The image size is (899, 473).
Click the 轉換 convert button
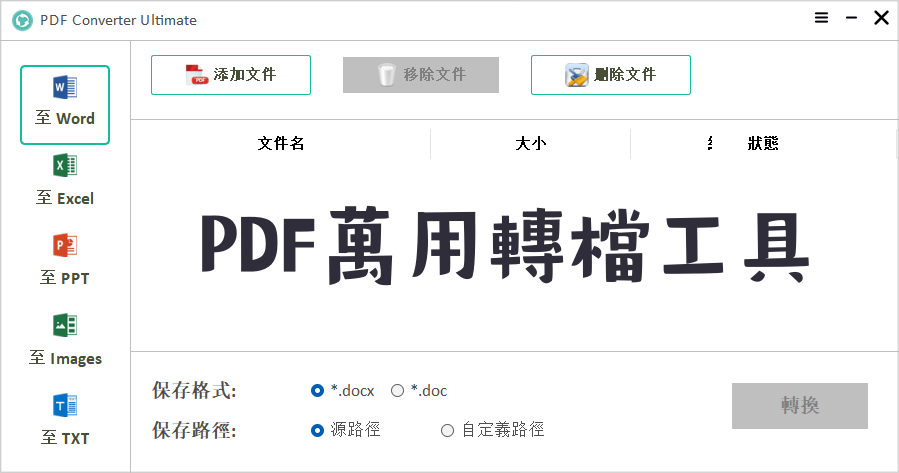click(800, 405)
